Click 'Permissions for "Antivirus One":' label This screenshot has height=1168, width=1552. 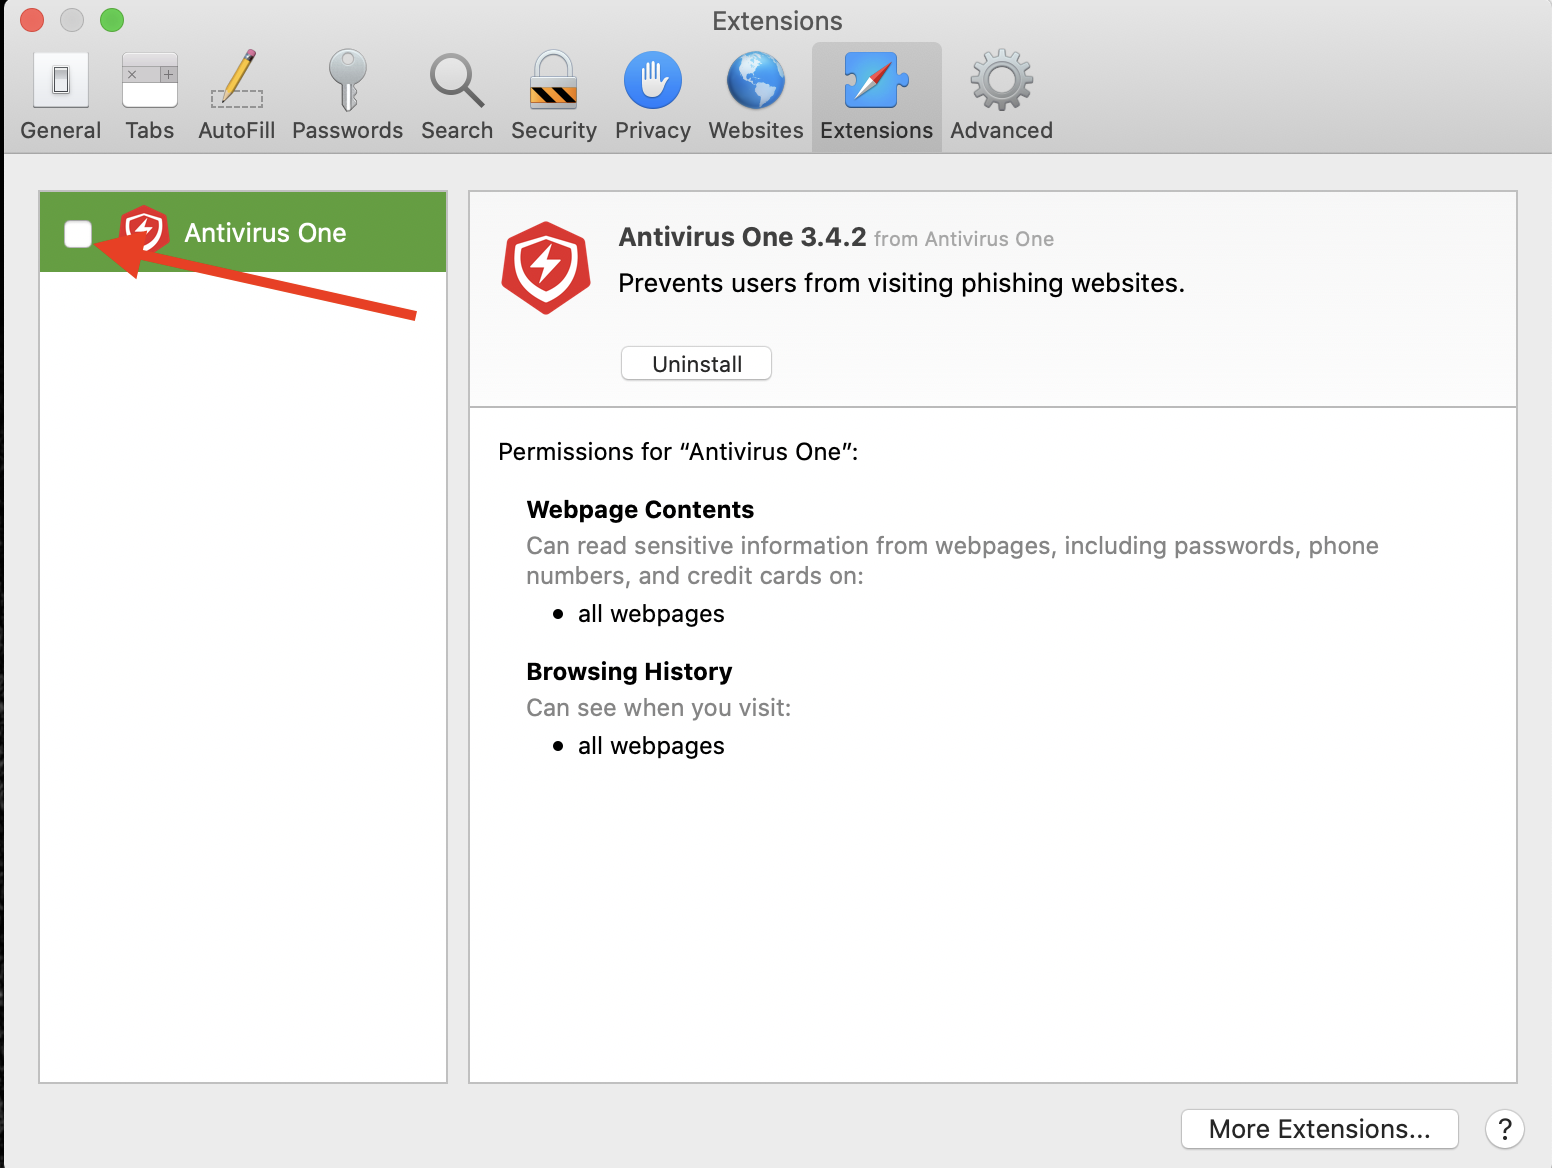tap(678, 452)
